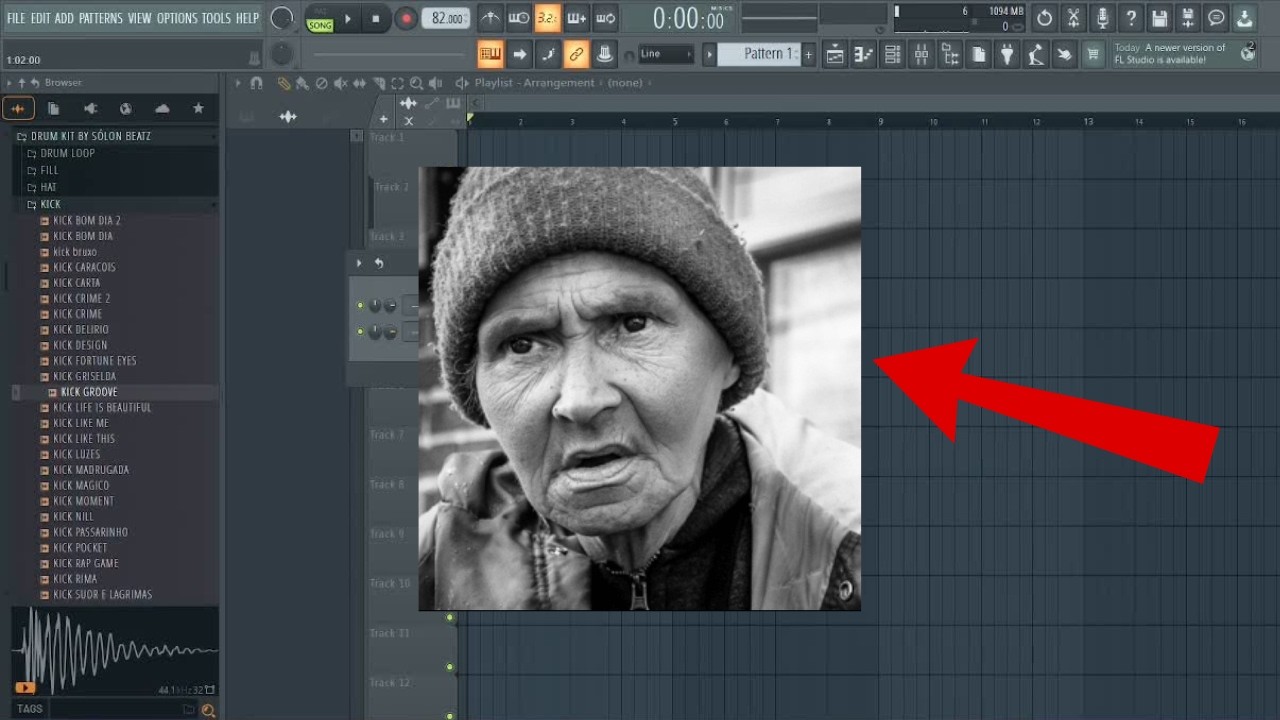Open the plugin picker plug icon
Screen dimensions: 1280x720
coord(1008,55)
